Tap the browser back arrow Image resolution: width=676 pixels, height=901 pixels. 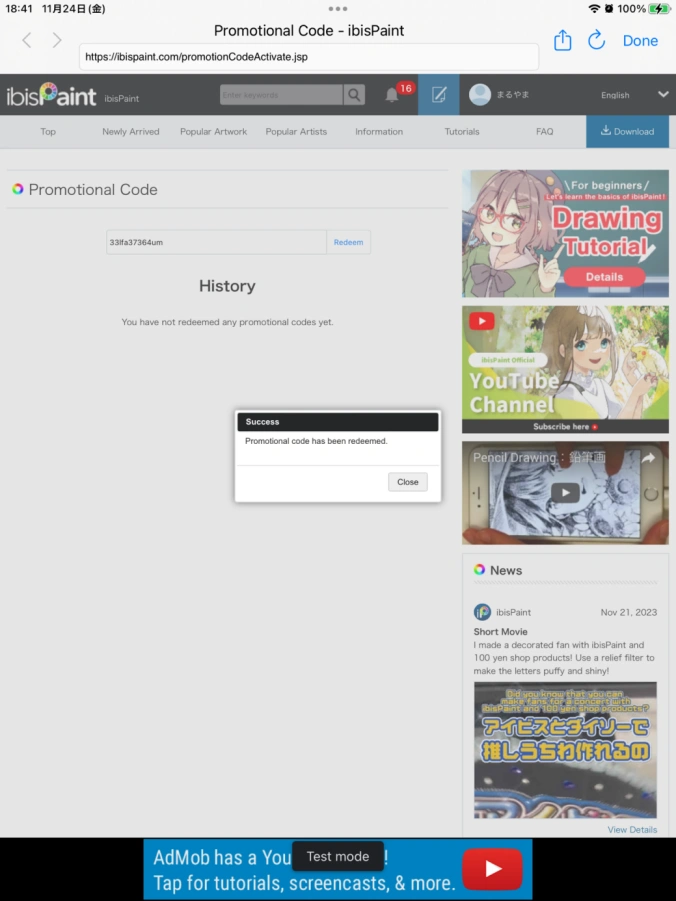coord(27,40)
